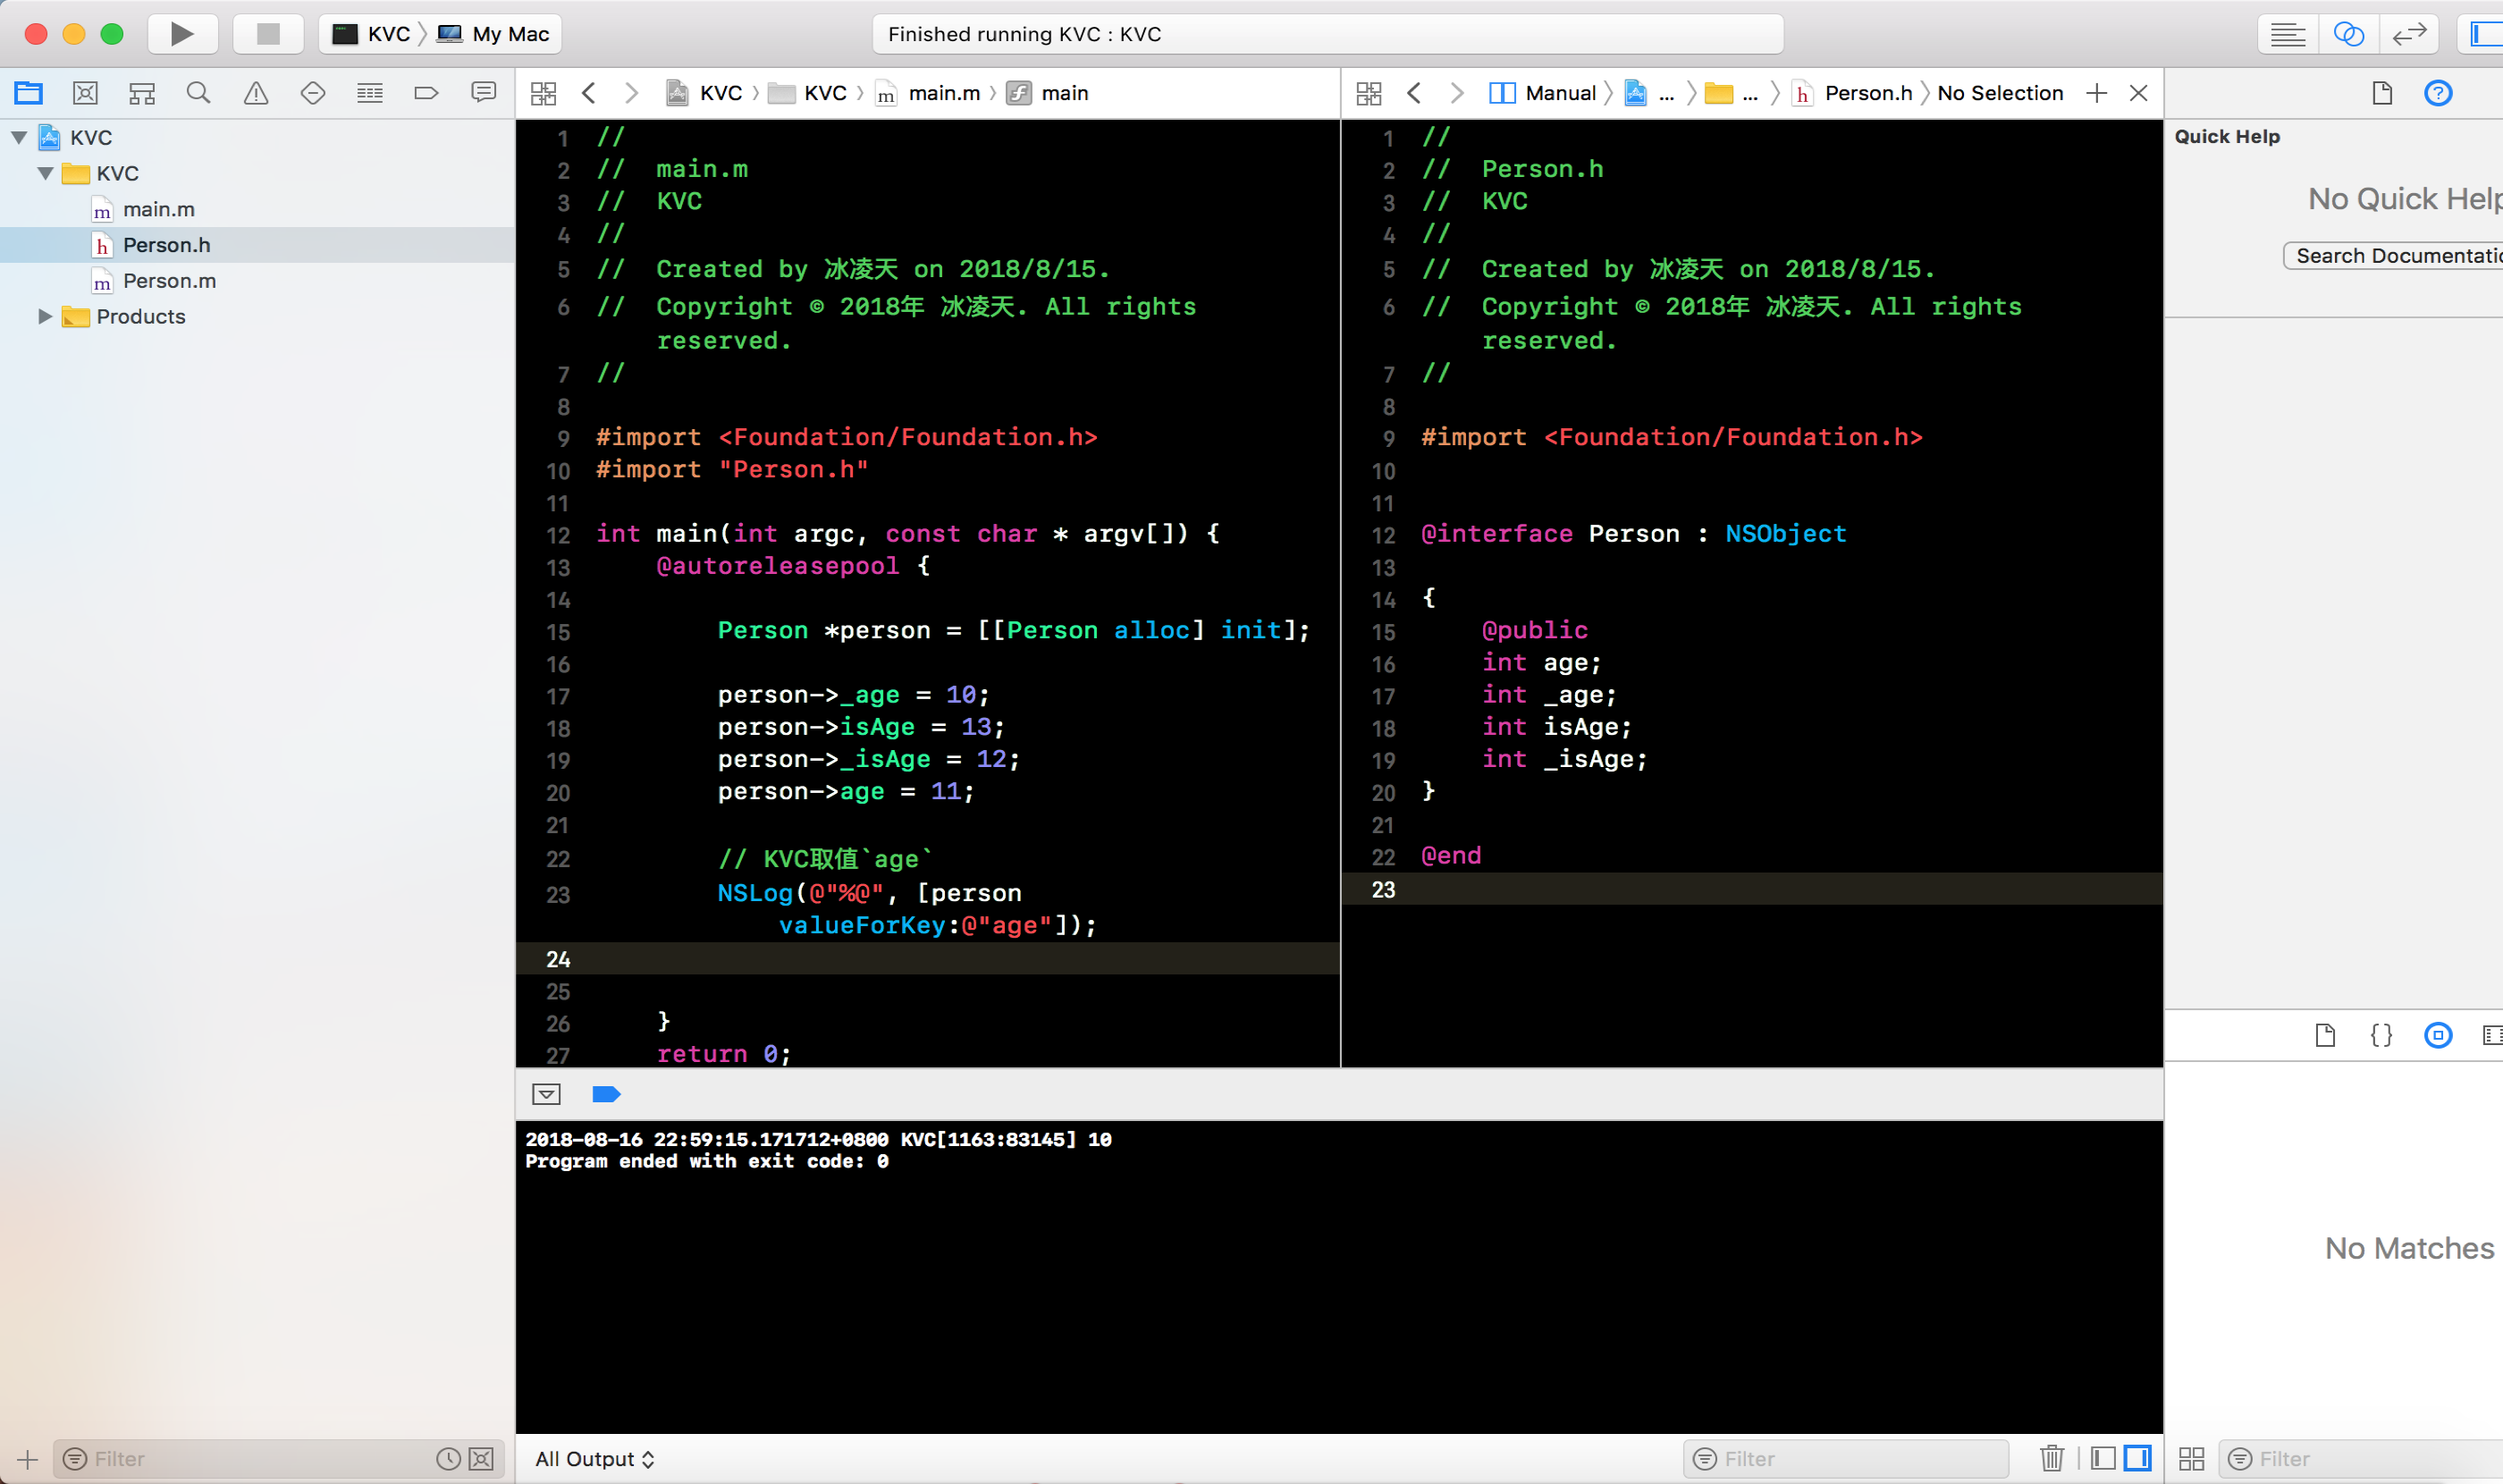Collapse the KVC project root
Image resolution: width=2503 pixels, height=1484 pixels.
[x=19, y=137]
